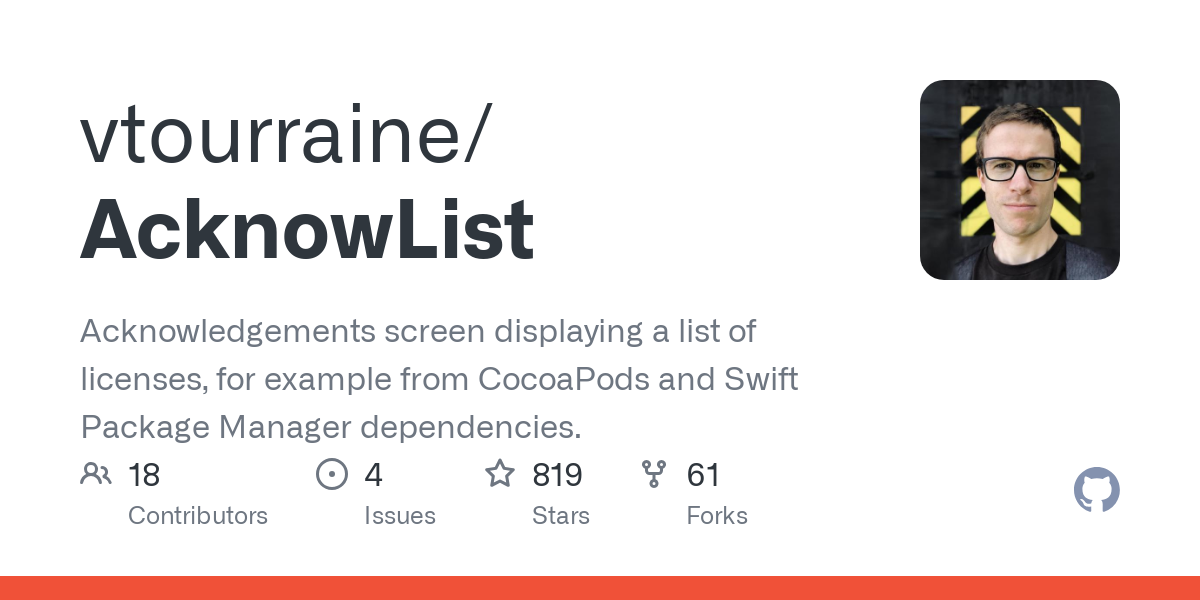Open the vtourraine profile avatar photo
The image size is (1200, 600).
[x=1019, y=180]
